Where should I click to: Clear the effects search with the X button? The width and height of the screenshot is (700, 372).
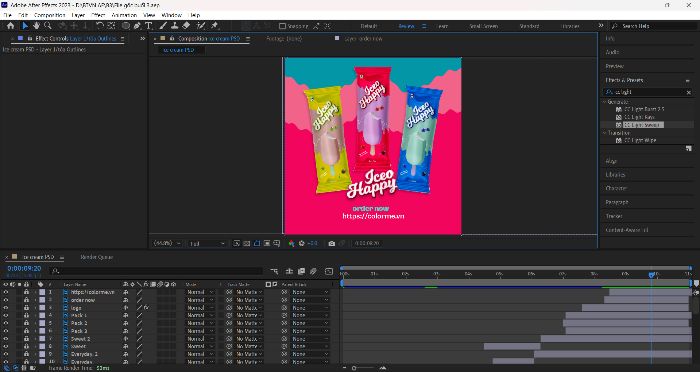tap(688, 92)
